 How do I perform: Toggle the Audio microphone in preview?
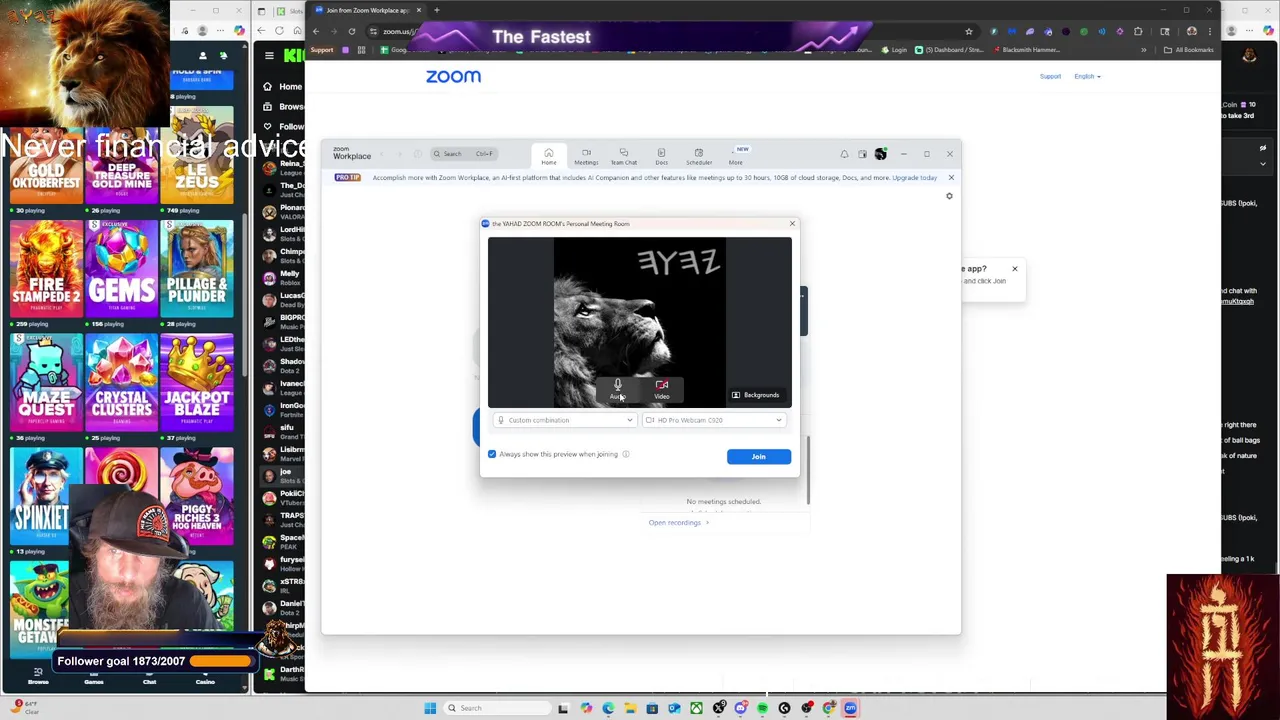pyautogui.click(x=617, y=389)
